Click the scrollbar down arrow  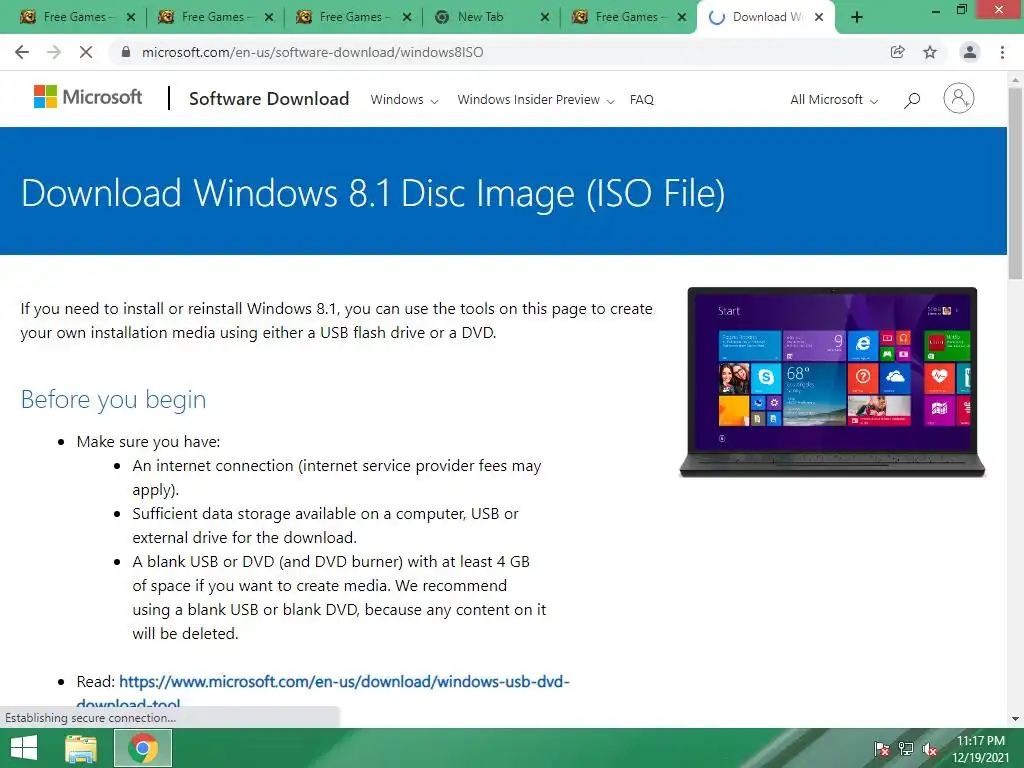1015,718
